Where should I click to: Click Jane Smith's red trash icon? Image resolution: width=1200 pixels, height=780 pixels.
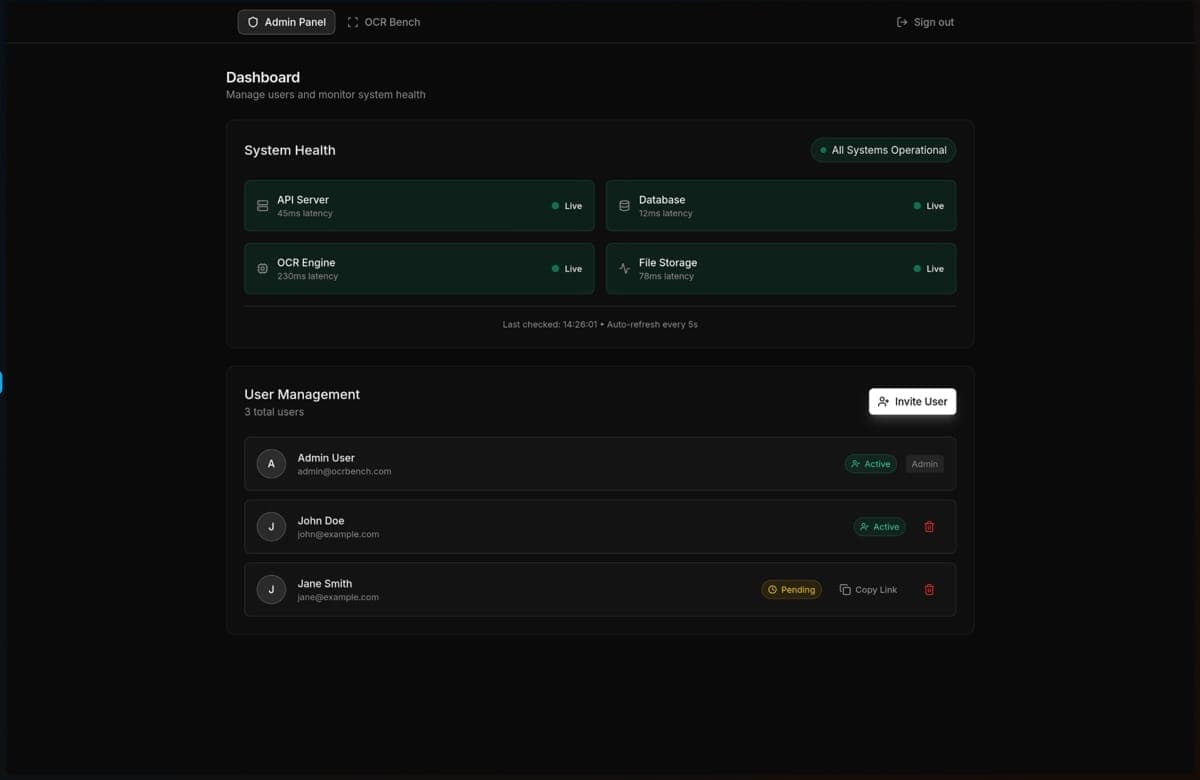point(929,590)
